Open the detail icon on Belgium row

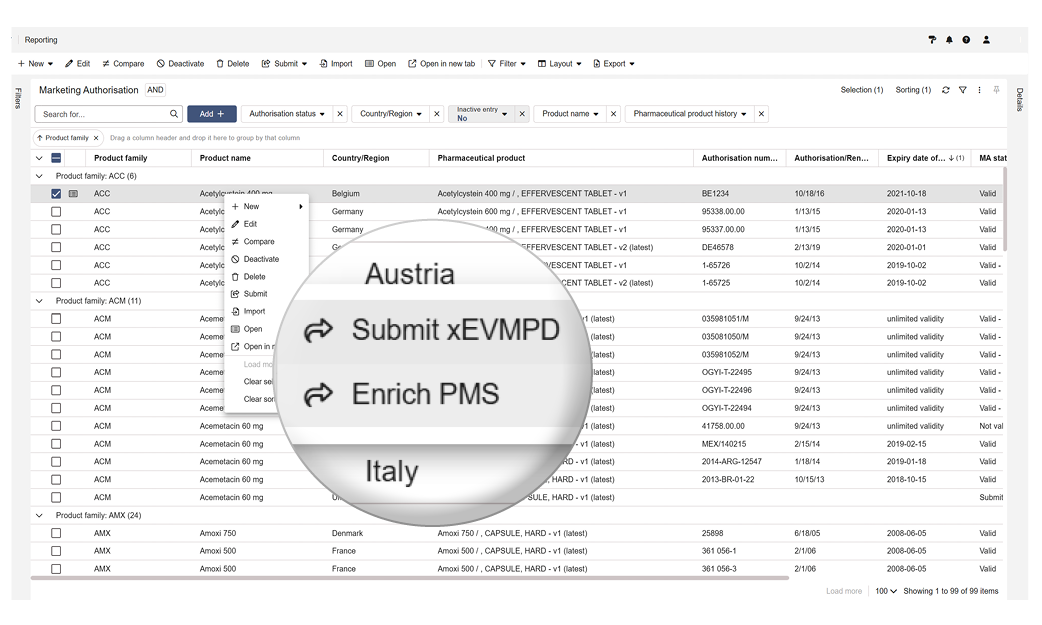[x=73, y=194]
